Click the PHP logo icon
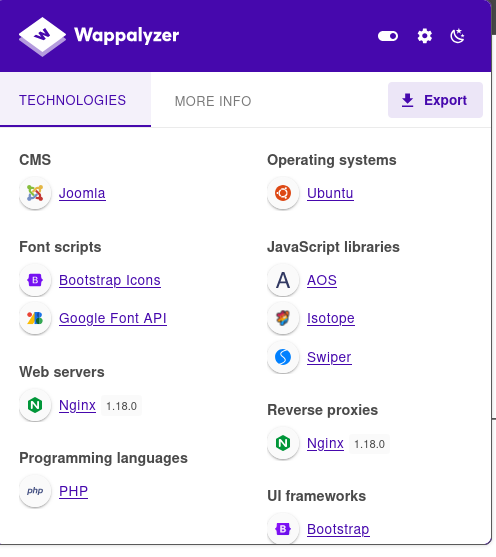Screen dimensions: 496x557 pos(35,491)
